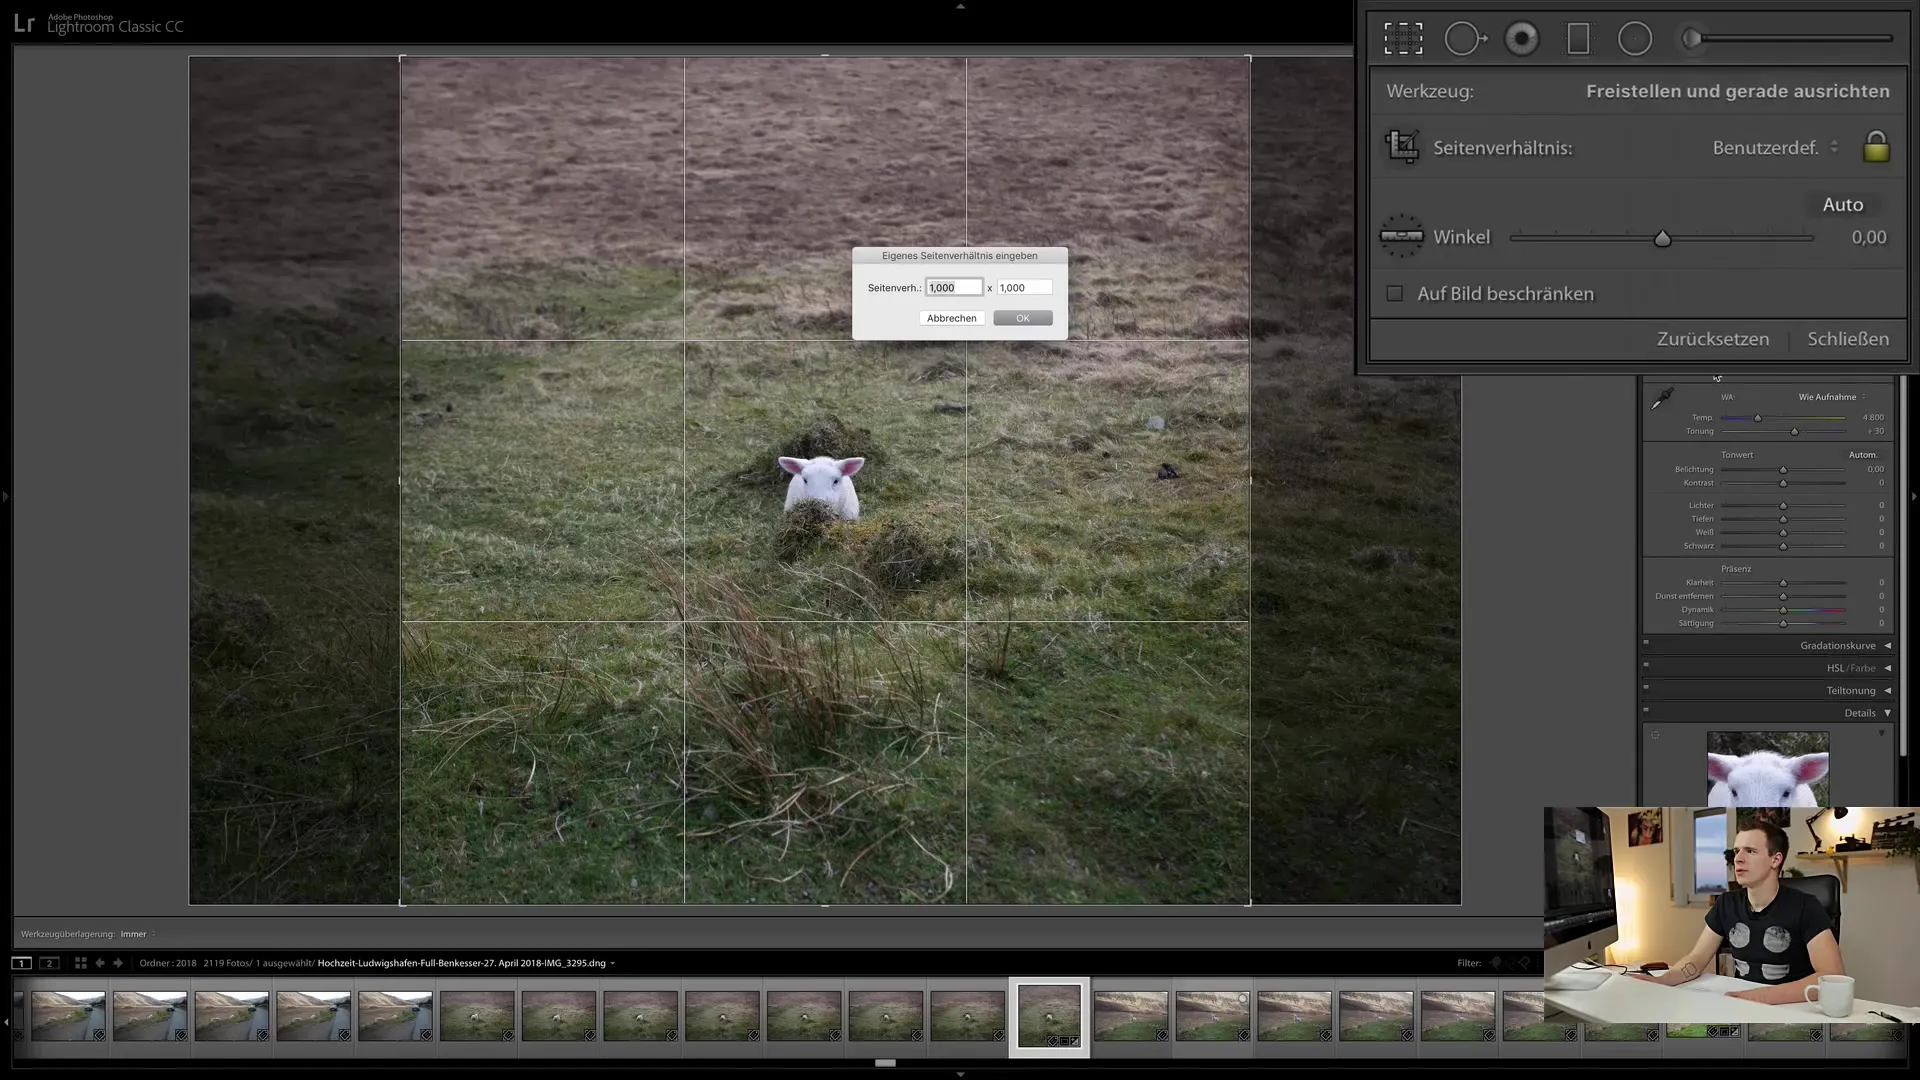Image resolution: width=1920 pixels, height=1080 pixels.
Task: Adjust the Winkel angle slider
Action: 1662,238
